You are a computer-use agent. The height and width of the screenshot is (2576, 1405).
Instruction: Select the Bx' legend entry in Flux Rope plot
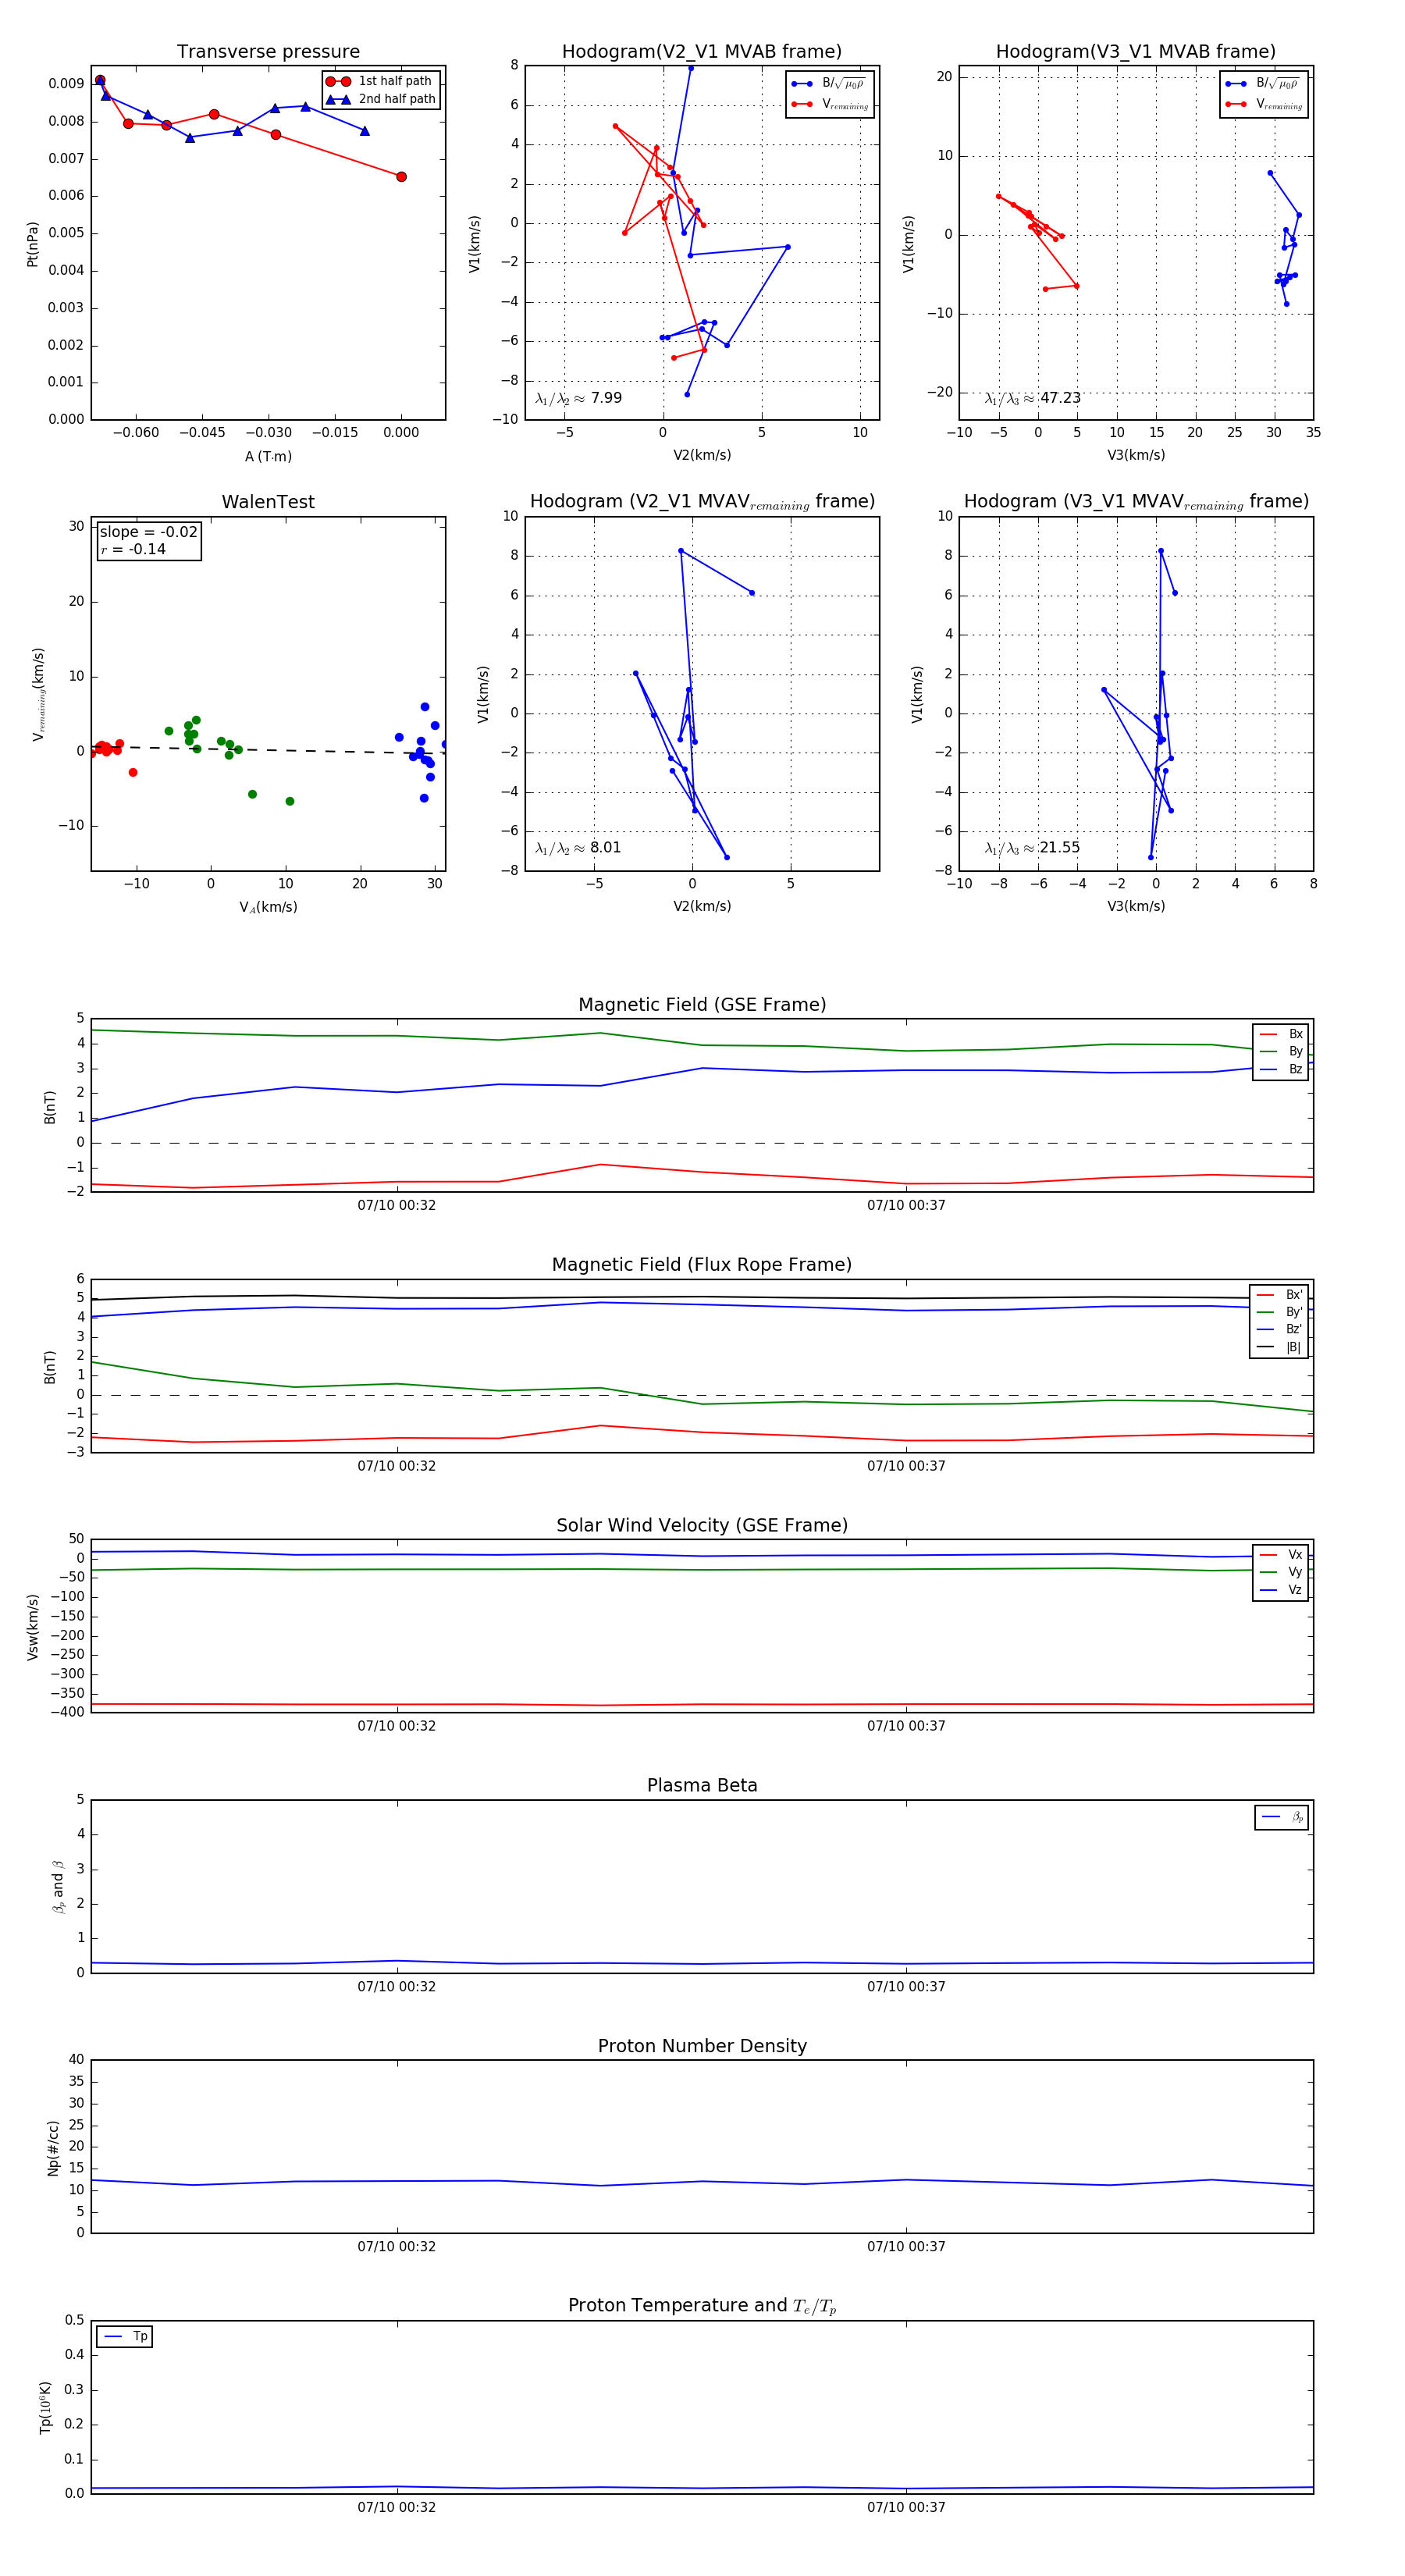click(x=1280, y=1295)
